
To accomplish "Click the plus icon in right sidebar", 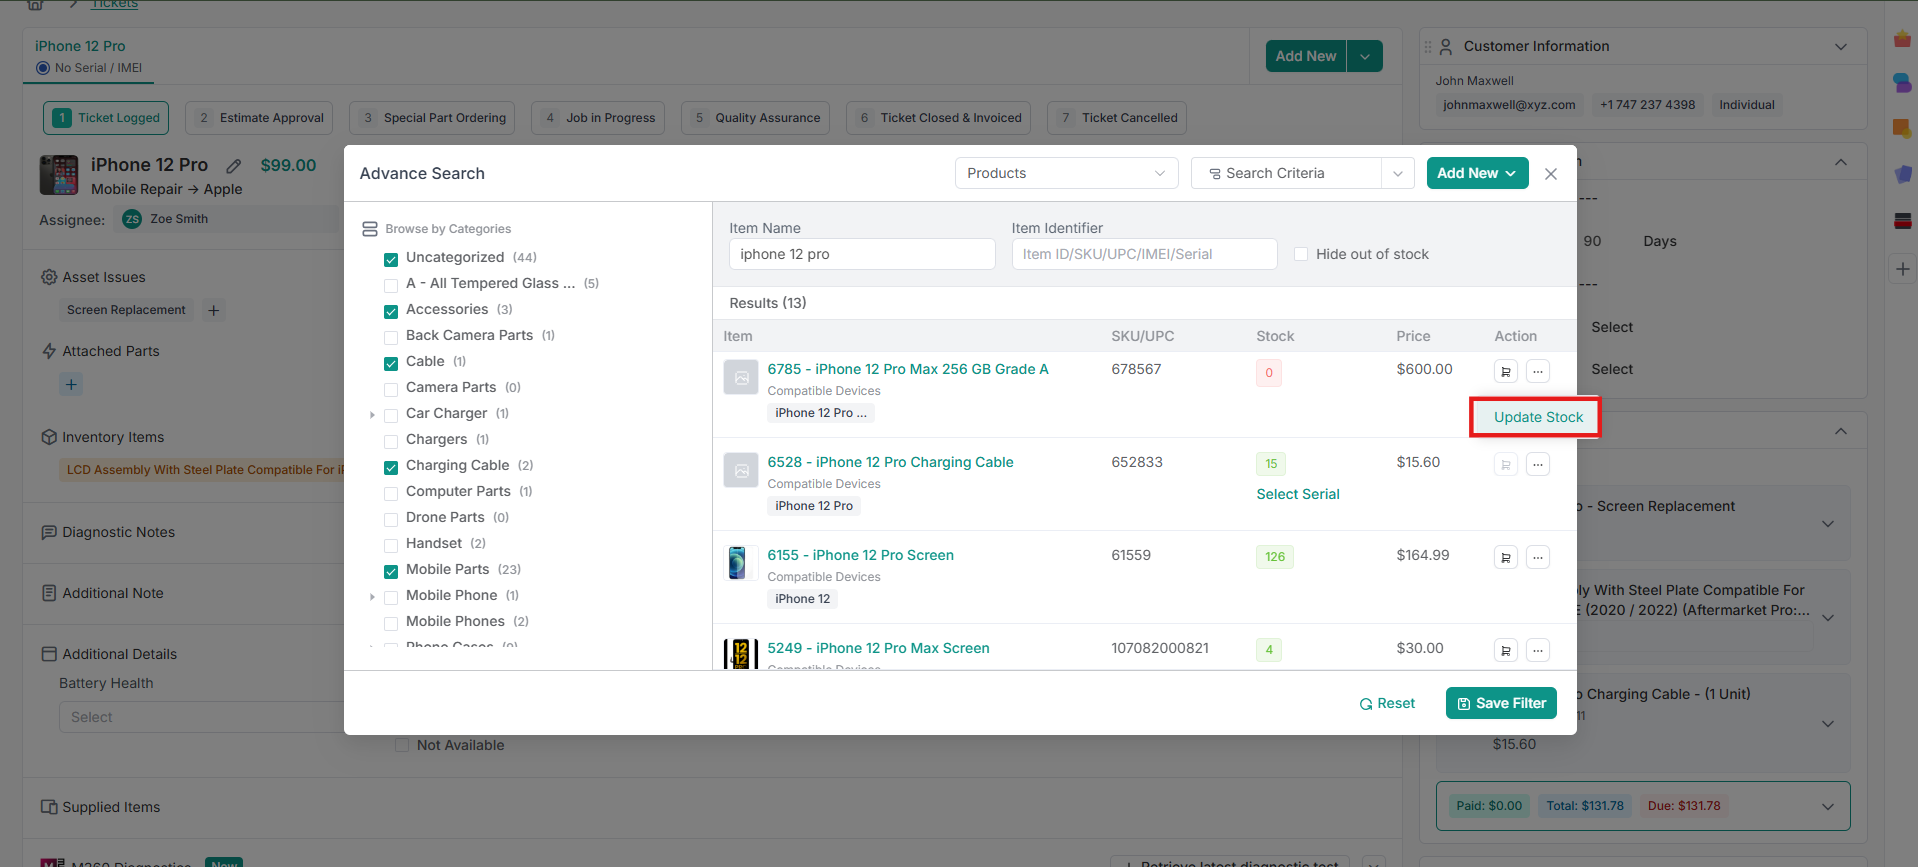I will coord(1903,269).
